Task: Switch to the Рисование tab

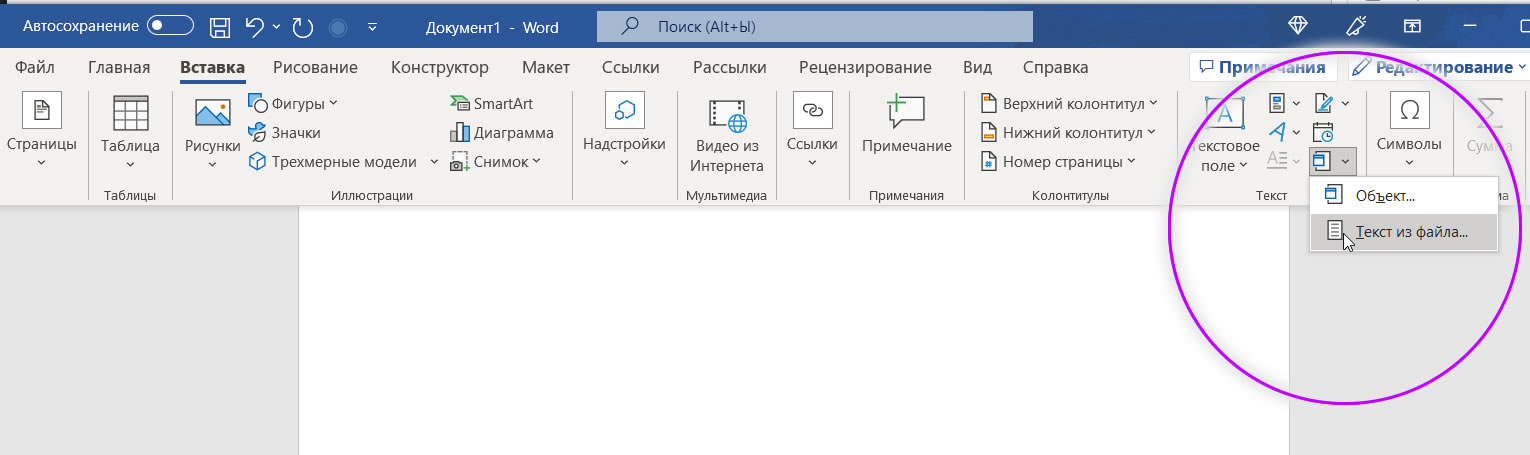Action: (316, 68)
